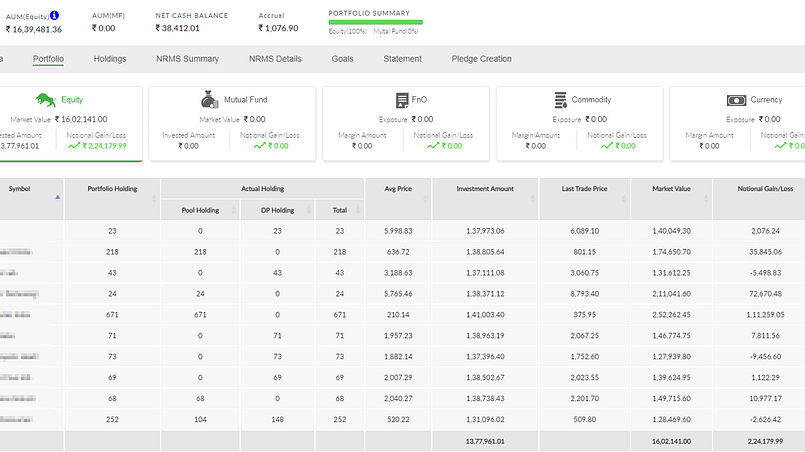Open the Portfolio tab
805x452 pixels.
pos(48,59)
